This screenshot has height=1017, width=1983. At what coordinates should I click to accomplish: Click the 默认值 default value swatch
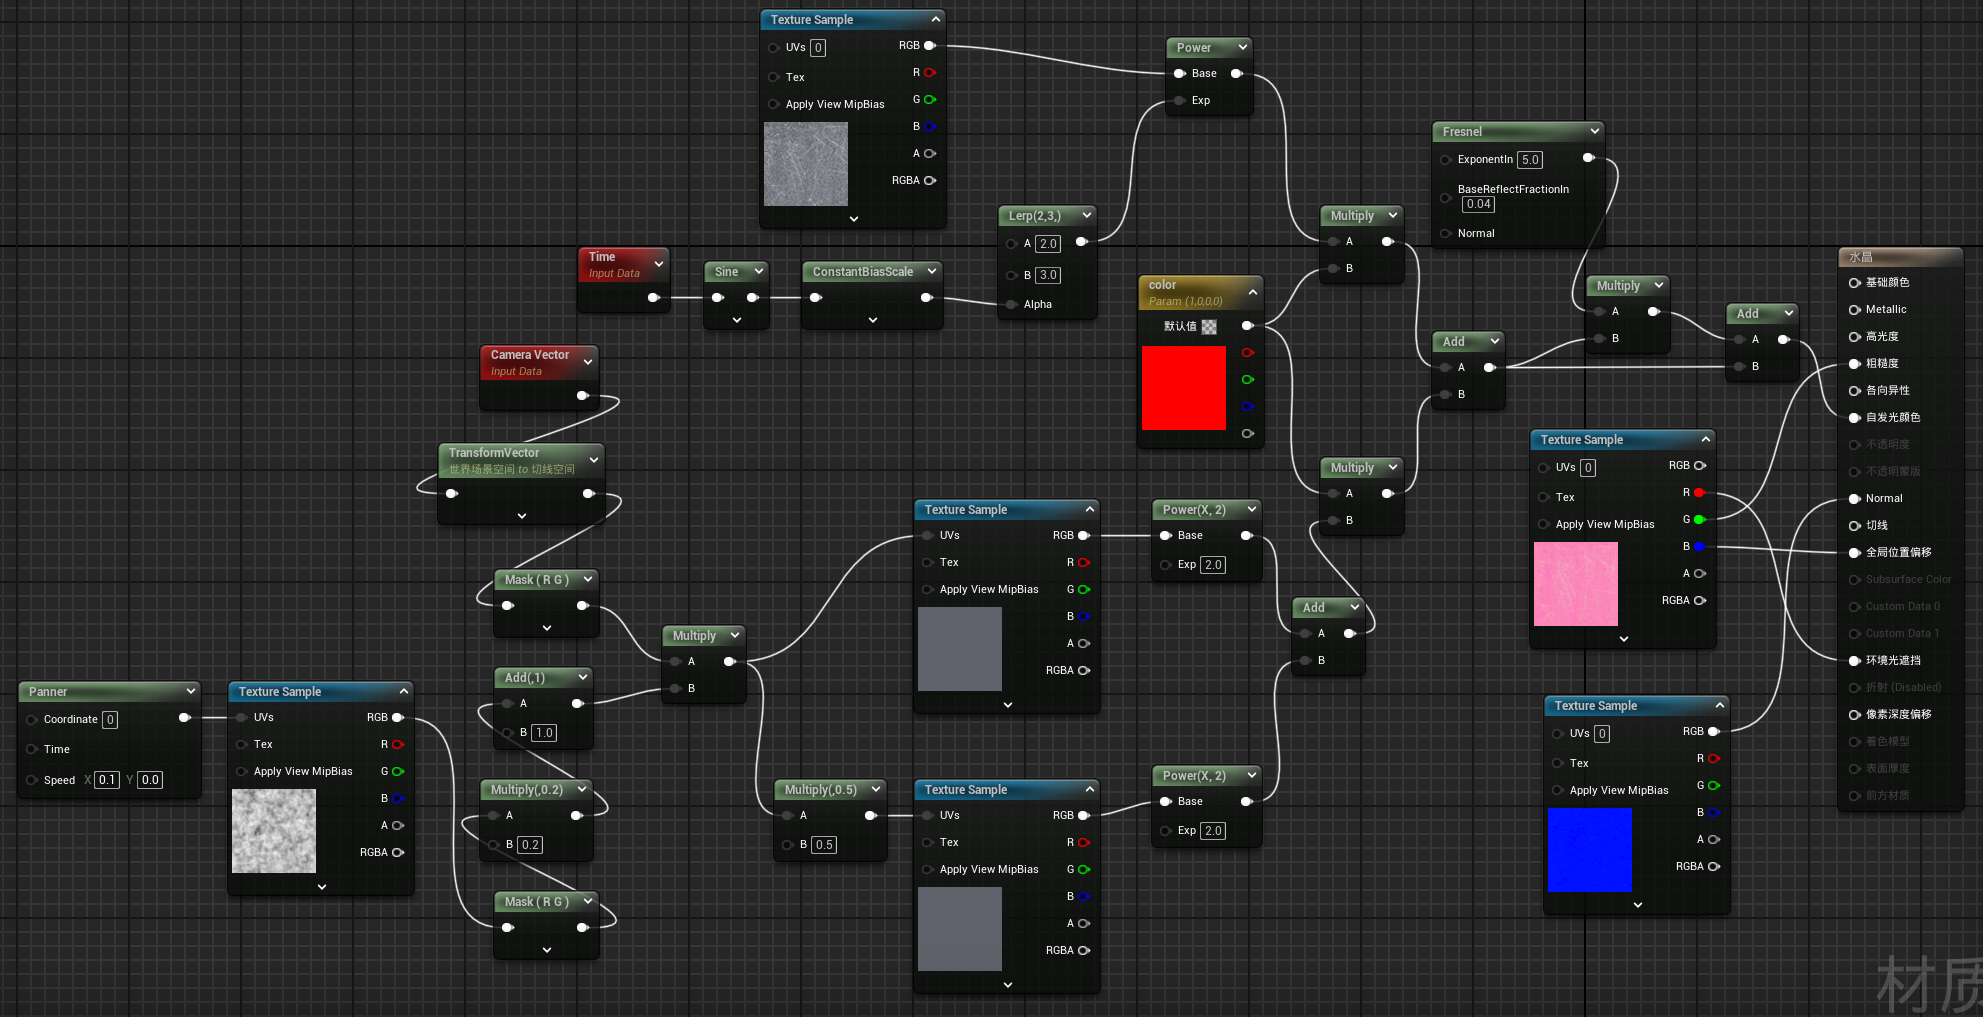tap(1209, 327)
